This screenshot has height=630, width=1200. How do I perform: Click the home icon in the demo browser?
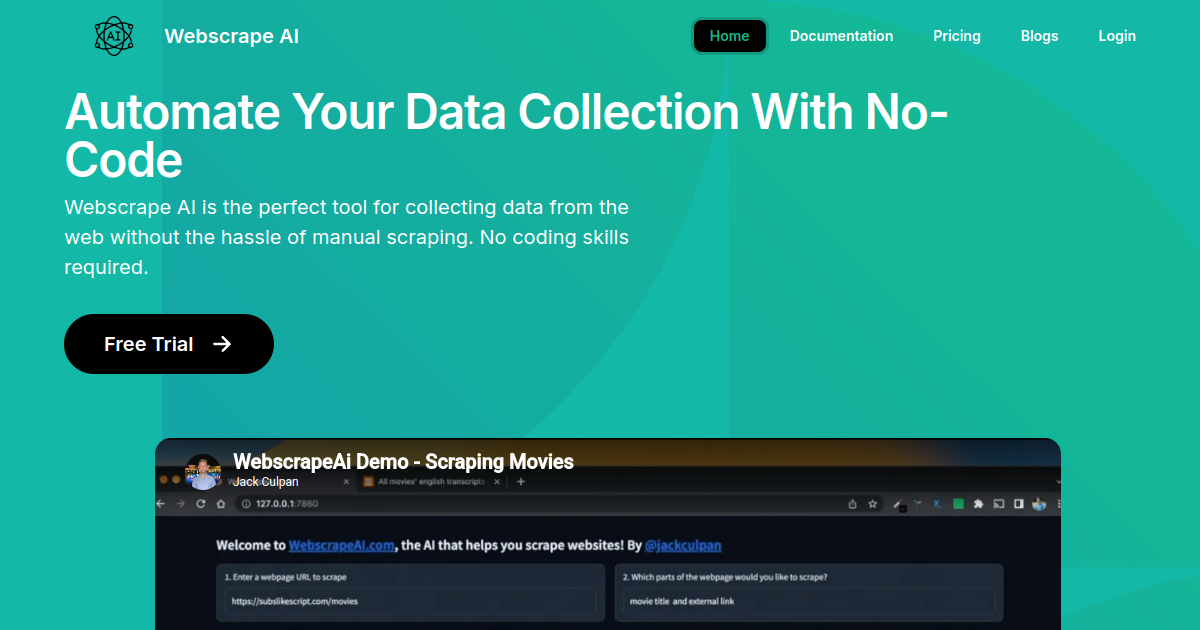[220, 504]
